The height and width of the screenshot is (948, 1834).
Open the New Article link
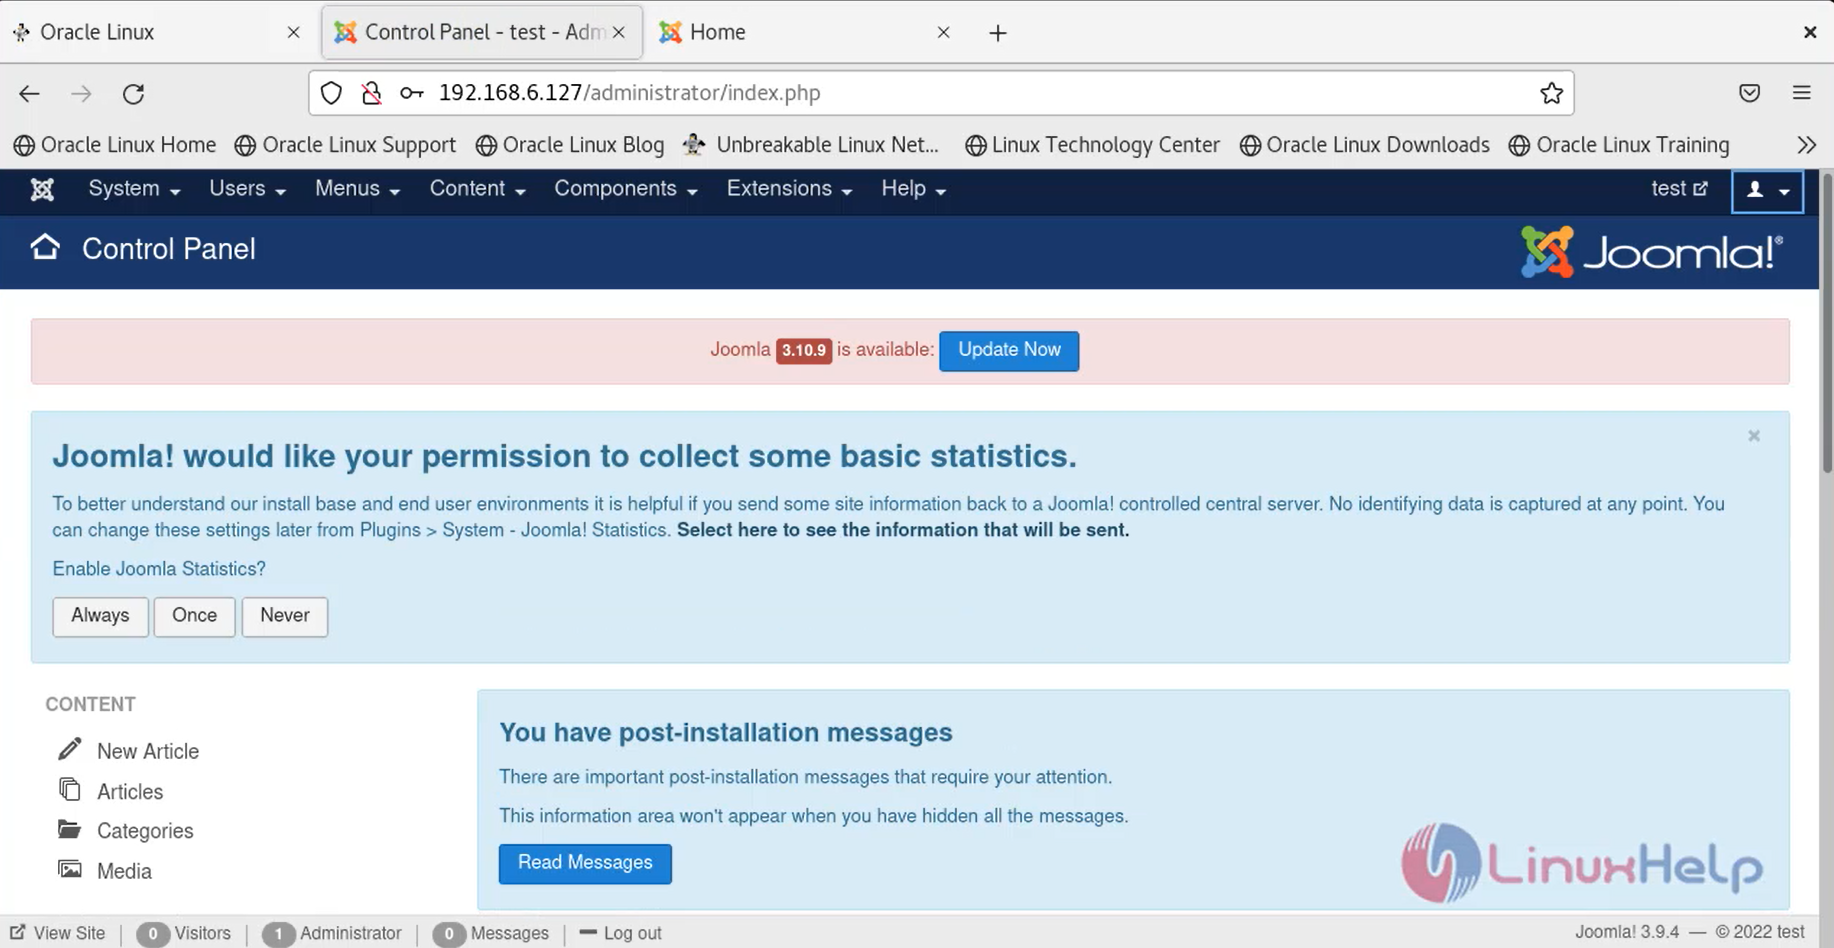point(148,751)
